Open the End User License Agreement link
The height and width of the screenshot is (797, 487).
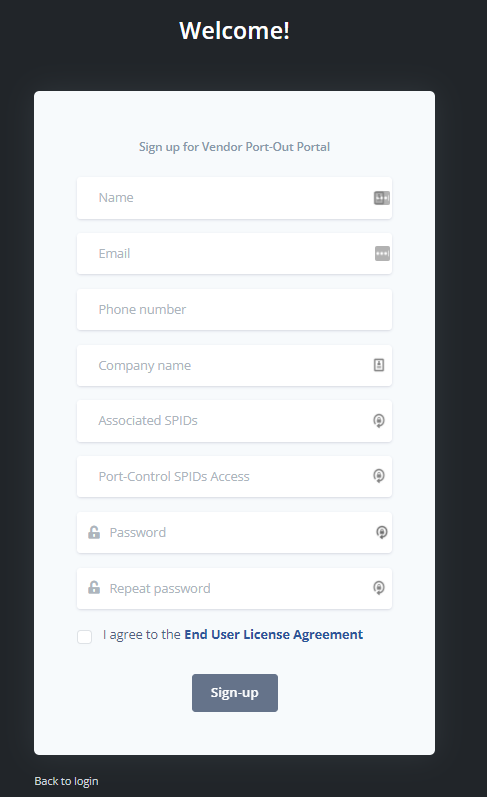pyautogui.click(x=273, y=634)
